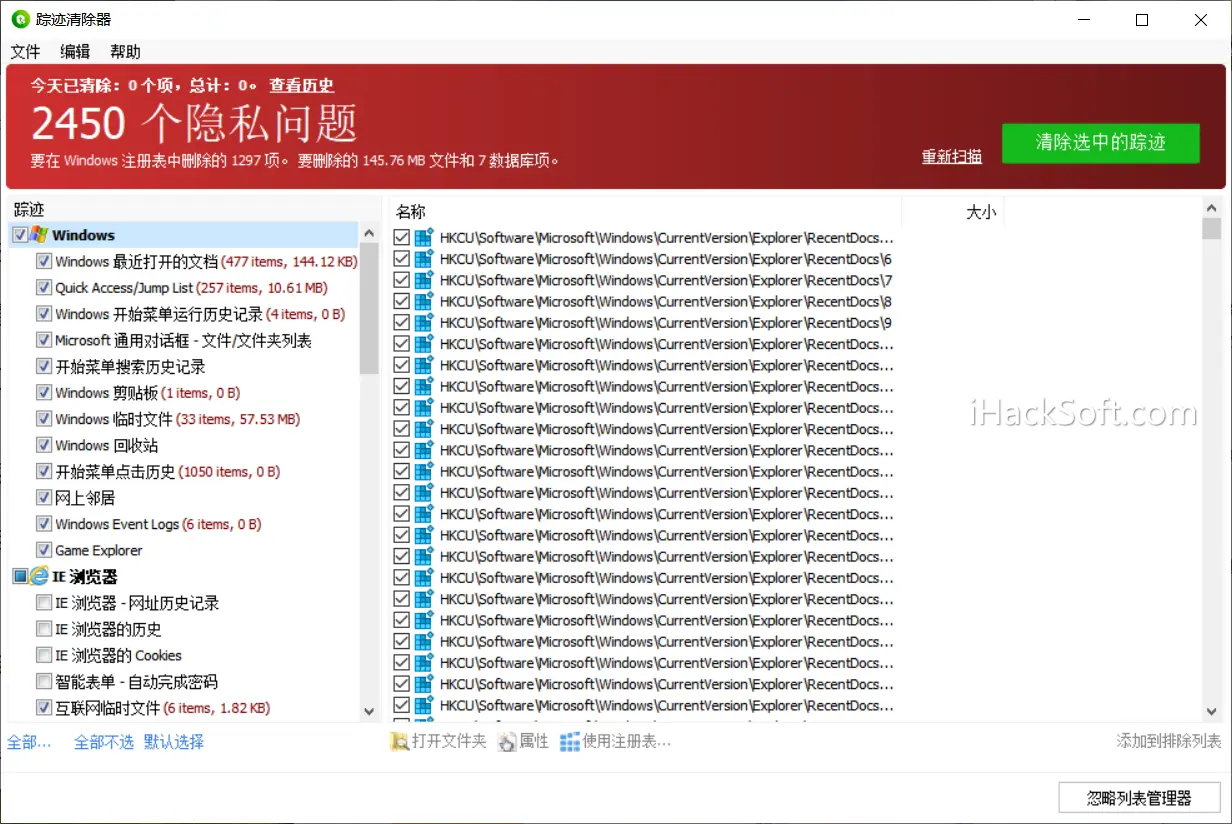Select the Windows 回收站 tree label

point(107,445)
